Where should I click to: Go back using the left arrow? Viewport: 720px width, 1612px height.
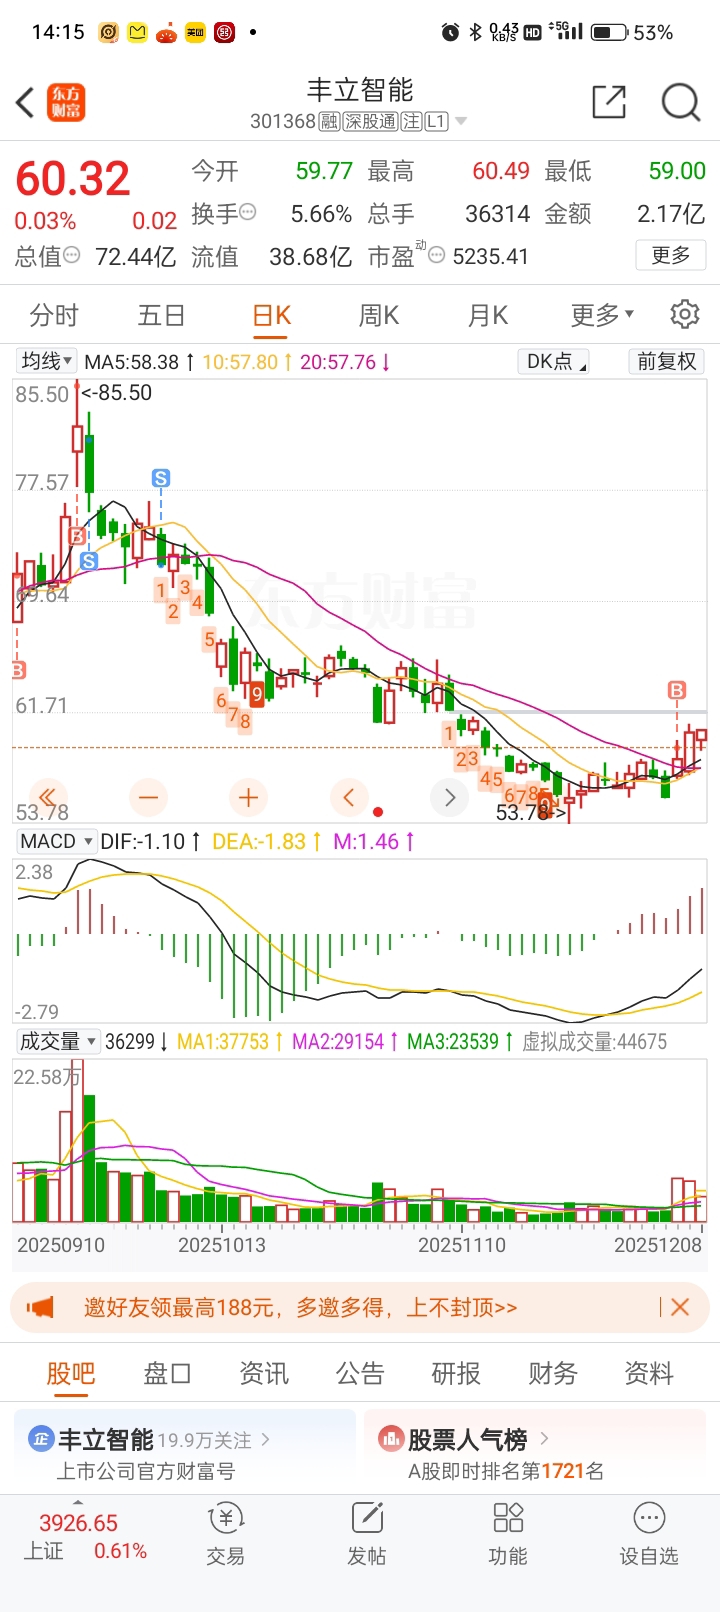click(x=26, y=102)
